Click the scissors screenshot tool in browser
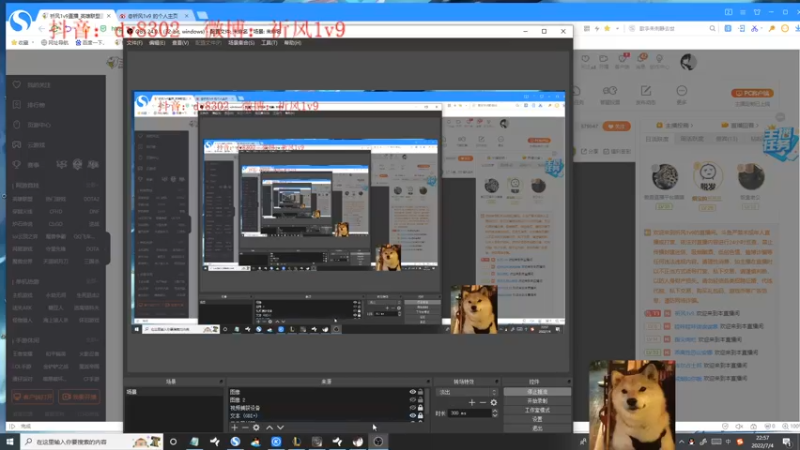 (755, 29)
